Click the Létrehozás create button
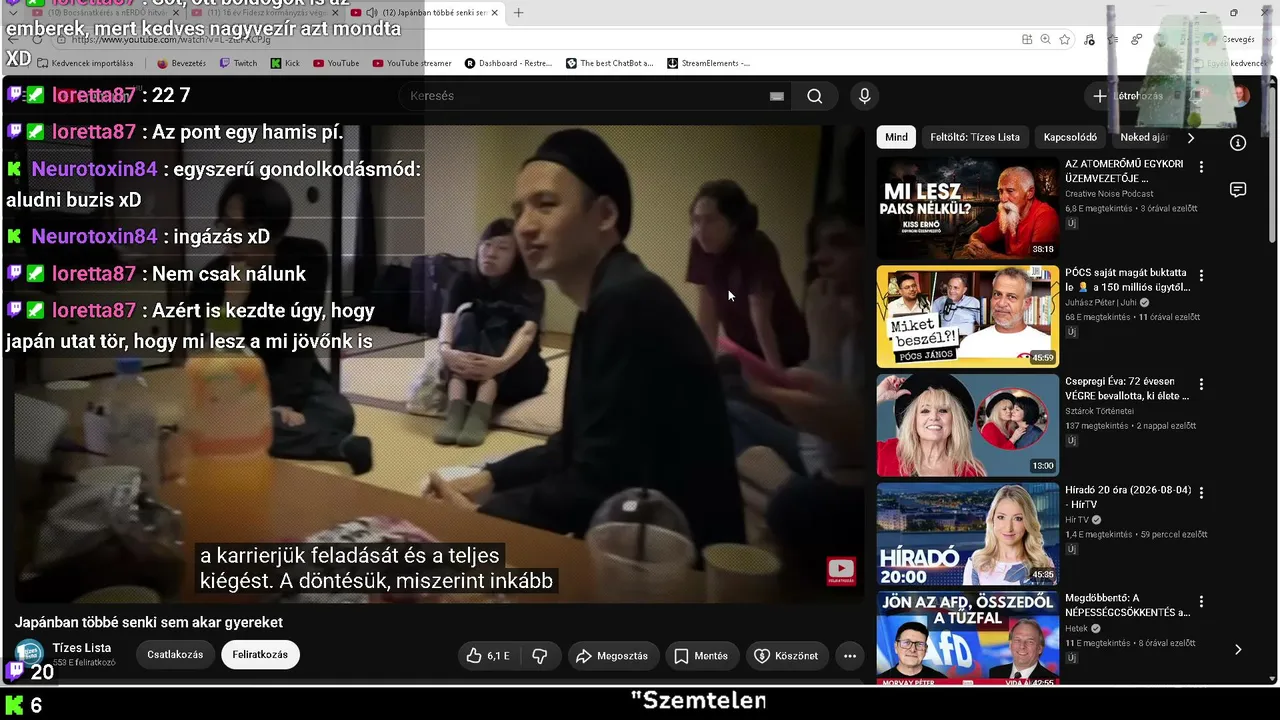The image size is (1280, 720). (x=1128, y=96)
